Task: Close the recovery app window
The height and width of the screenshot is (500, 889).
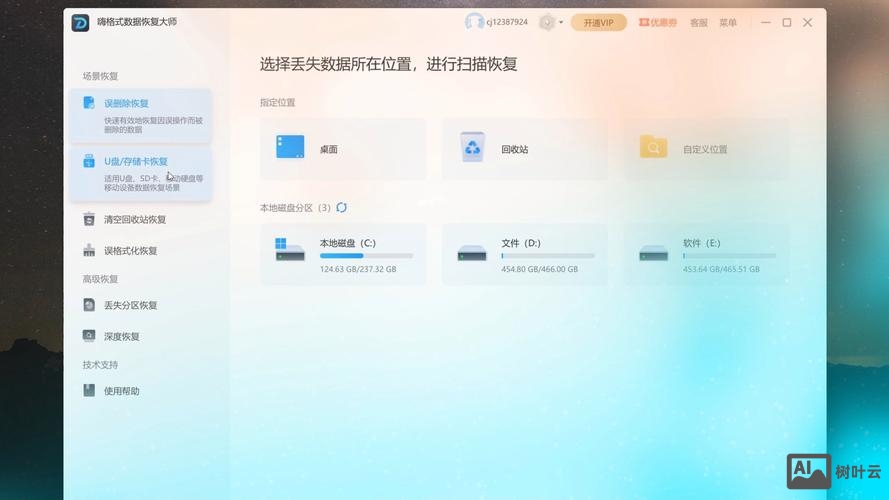Action: (x=808, y=23)
